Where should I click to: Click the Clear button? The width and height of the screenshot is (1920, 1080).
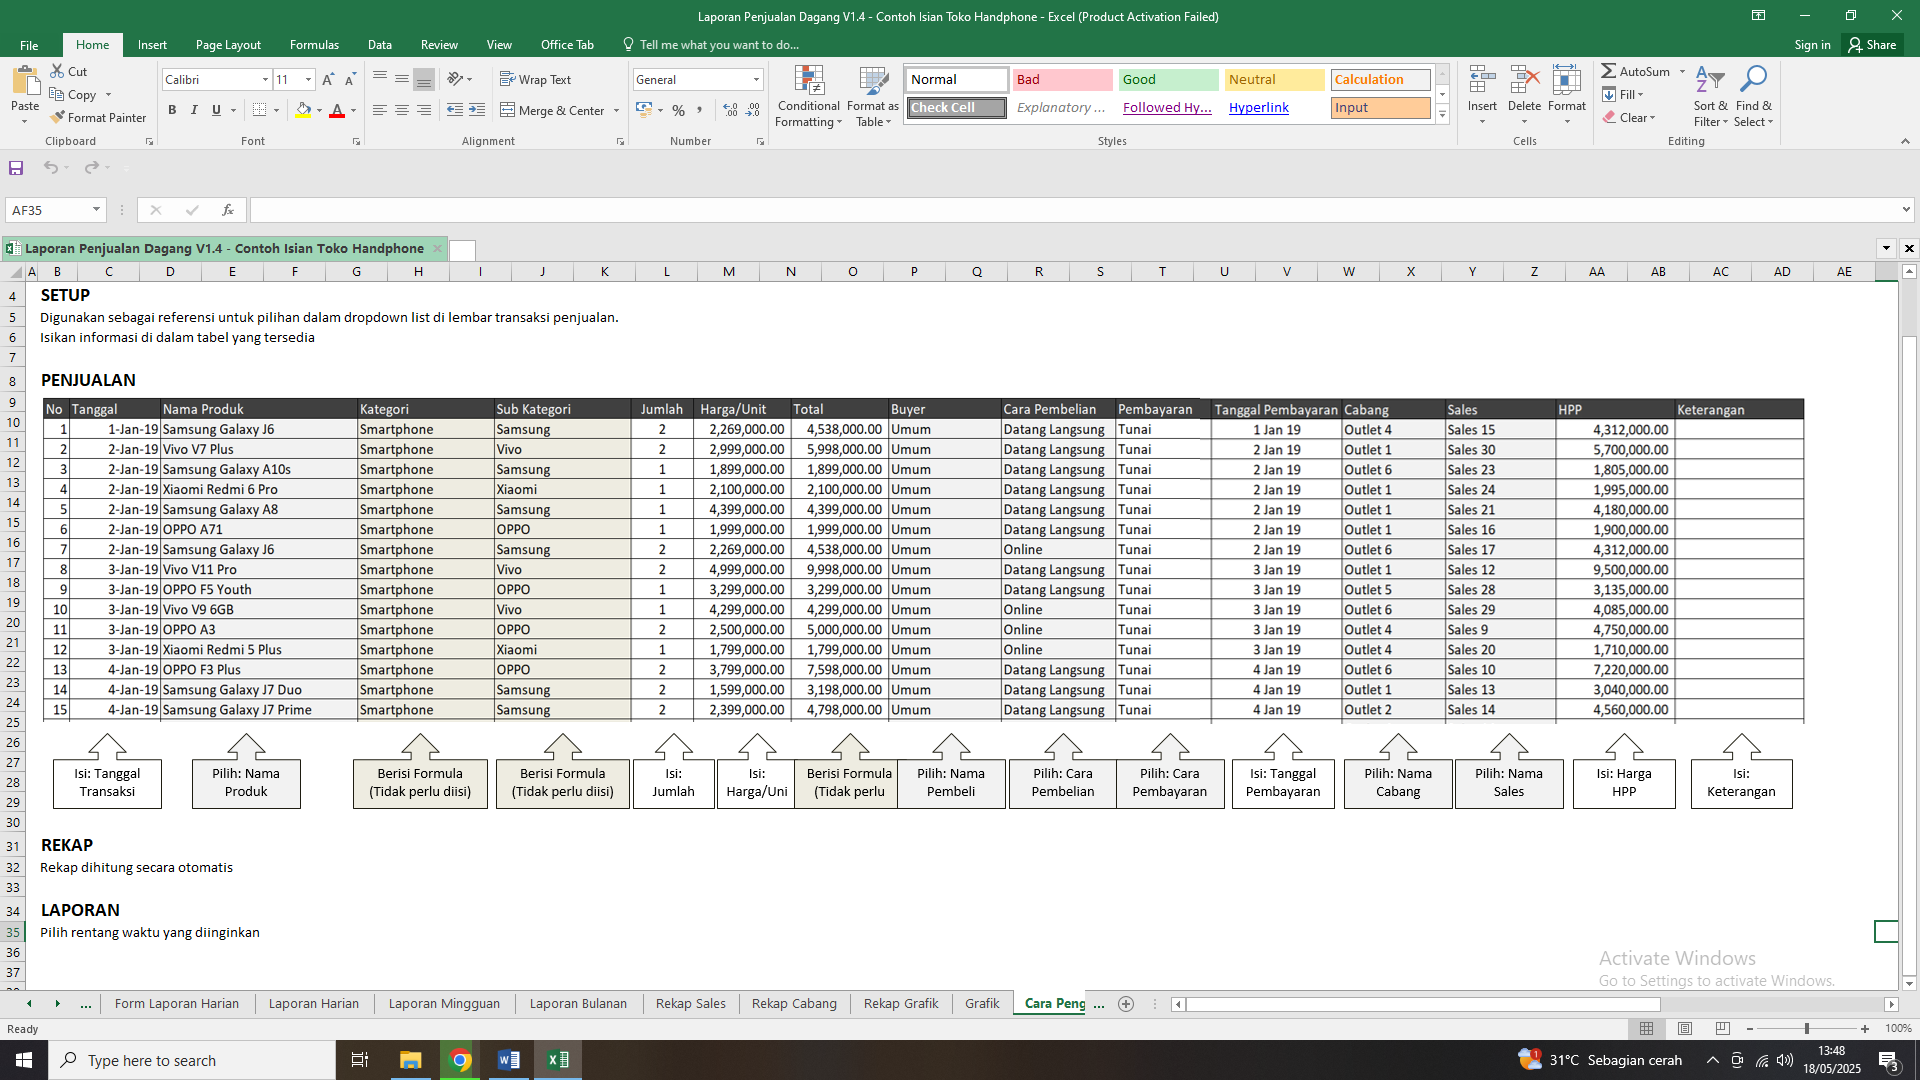pyautogui.click(x=1629, y=117)
